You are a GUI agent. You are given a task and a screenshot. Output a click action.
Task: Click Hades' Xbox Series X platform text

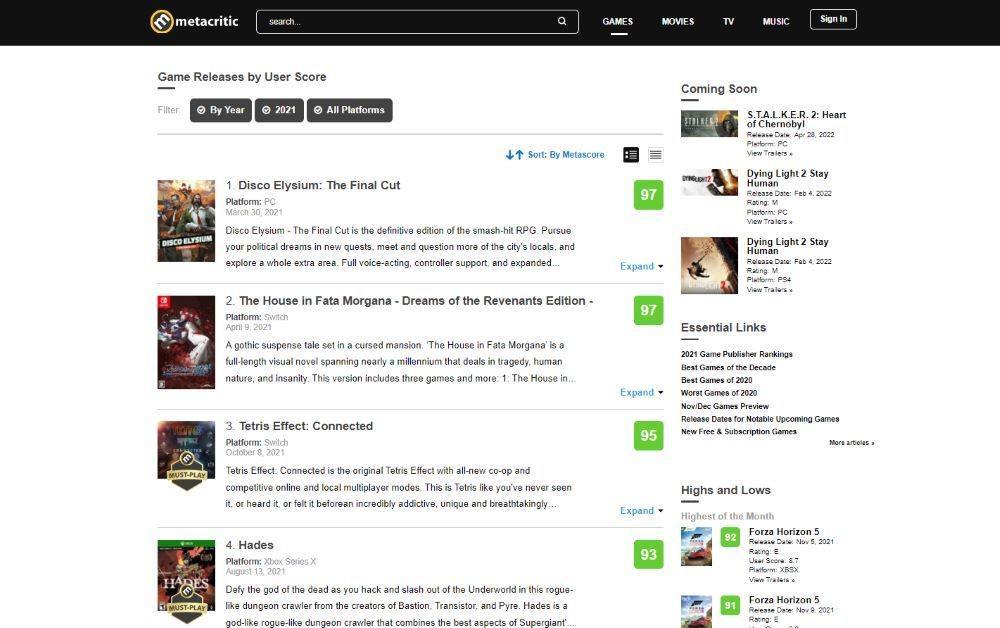point(290,562)
